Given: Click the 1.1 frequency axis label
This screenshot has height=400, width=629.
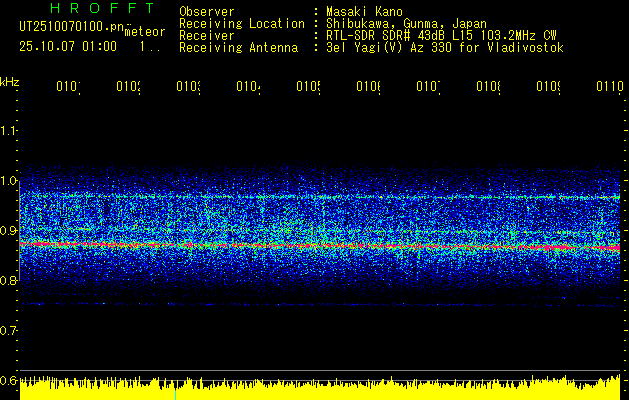Looking at the screenshot, I should pos(8,130).
